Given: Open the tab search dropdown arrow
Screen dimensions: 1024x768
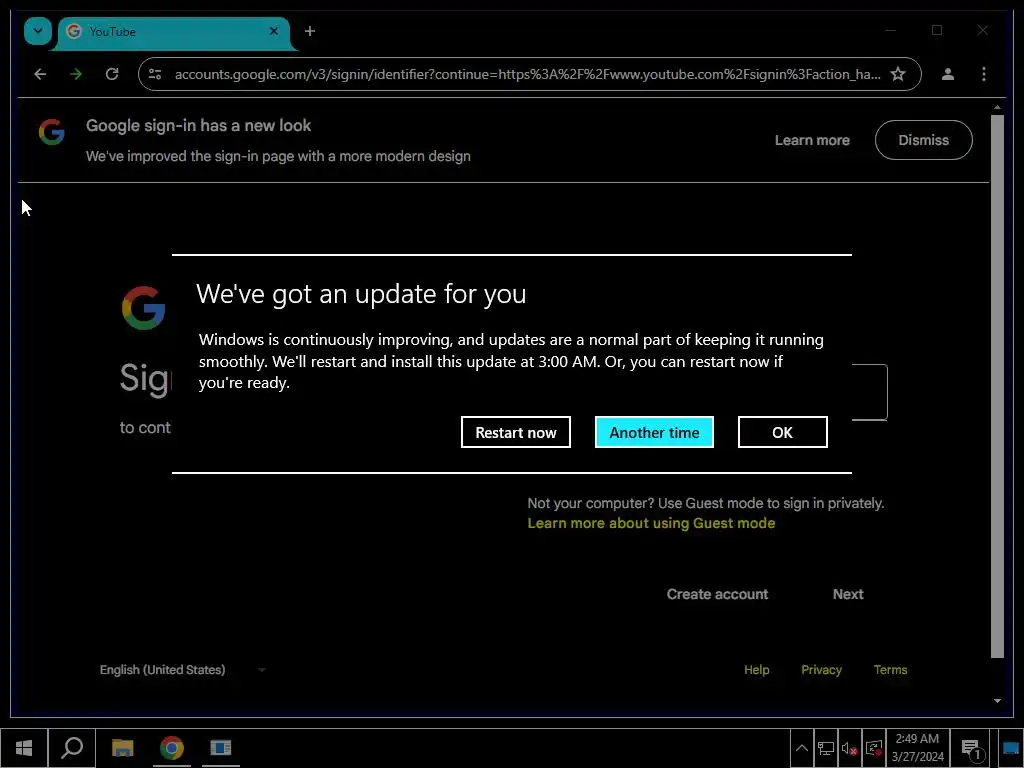Looking at the screenshot, I should pyautogui.click(x=37, y=31).
